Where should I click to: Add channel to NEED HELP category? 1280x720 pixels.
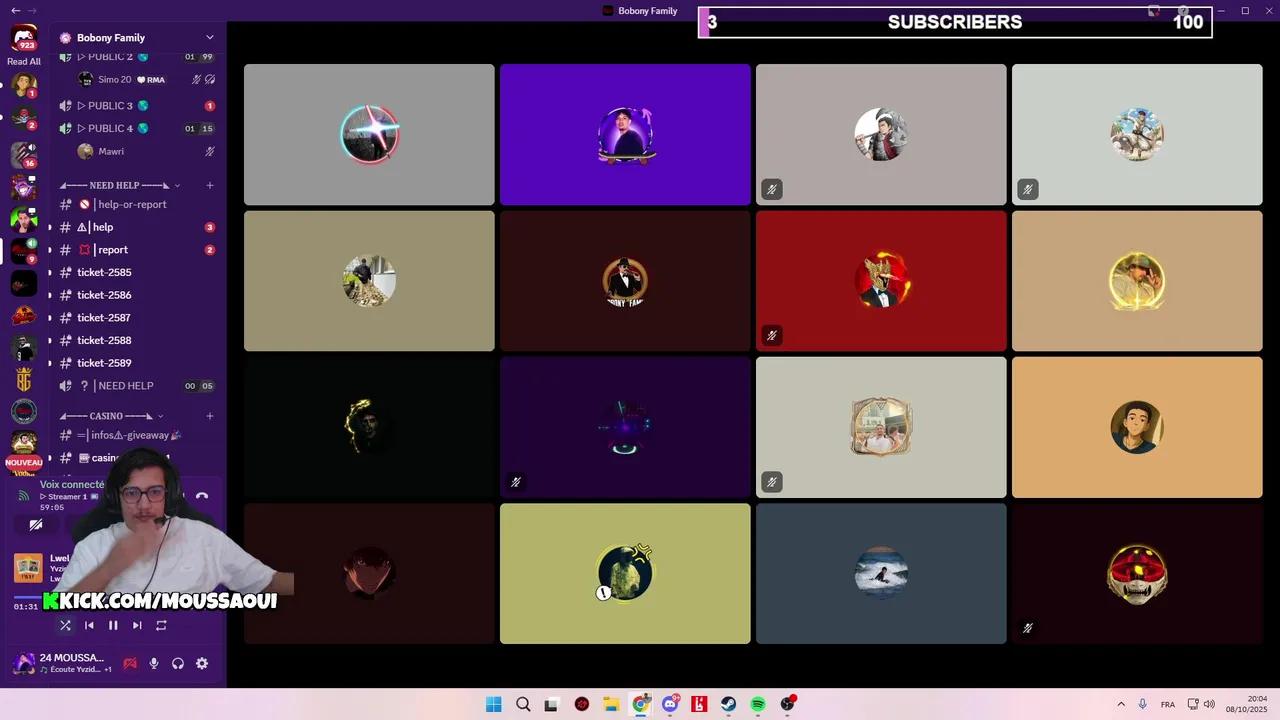(210, 185)
